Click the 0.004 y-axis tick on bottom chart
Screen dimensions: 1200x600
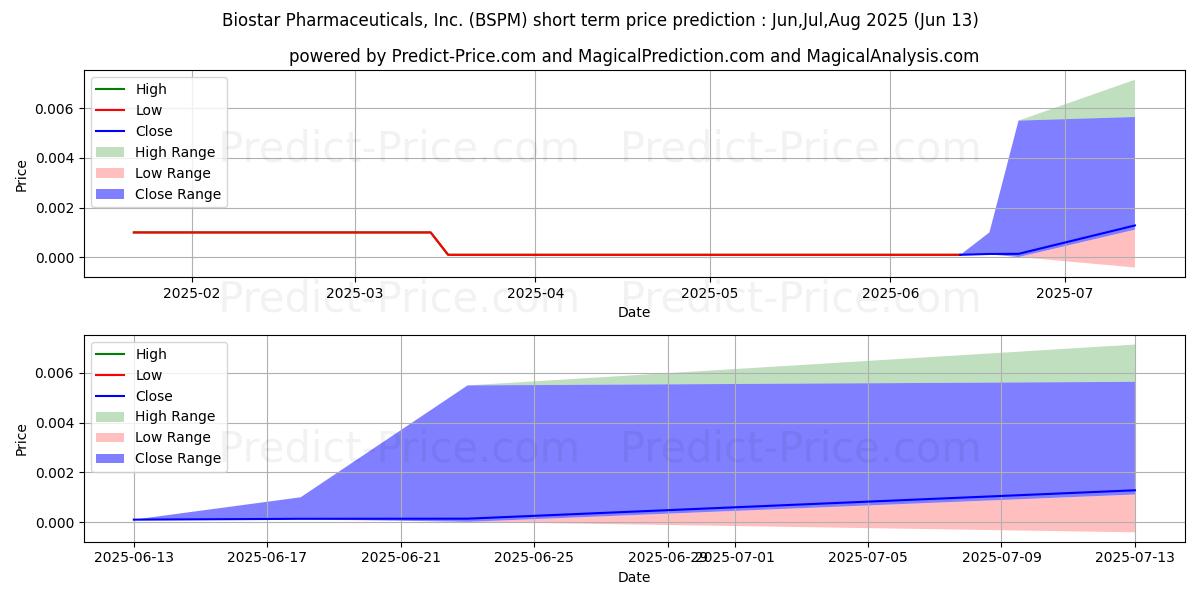point(56,423)
